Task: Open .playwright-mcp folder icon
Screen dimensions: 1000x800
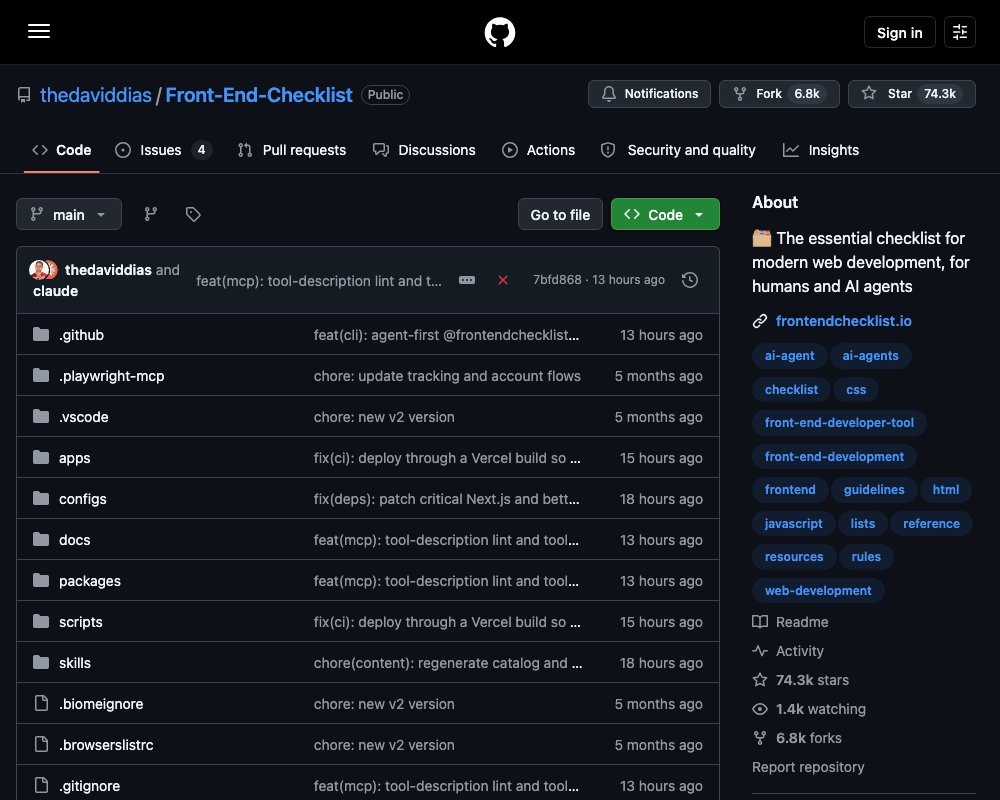Action: coord(41,375)
